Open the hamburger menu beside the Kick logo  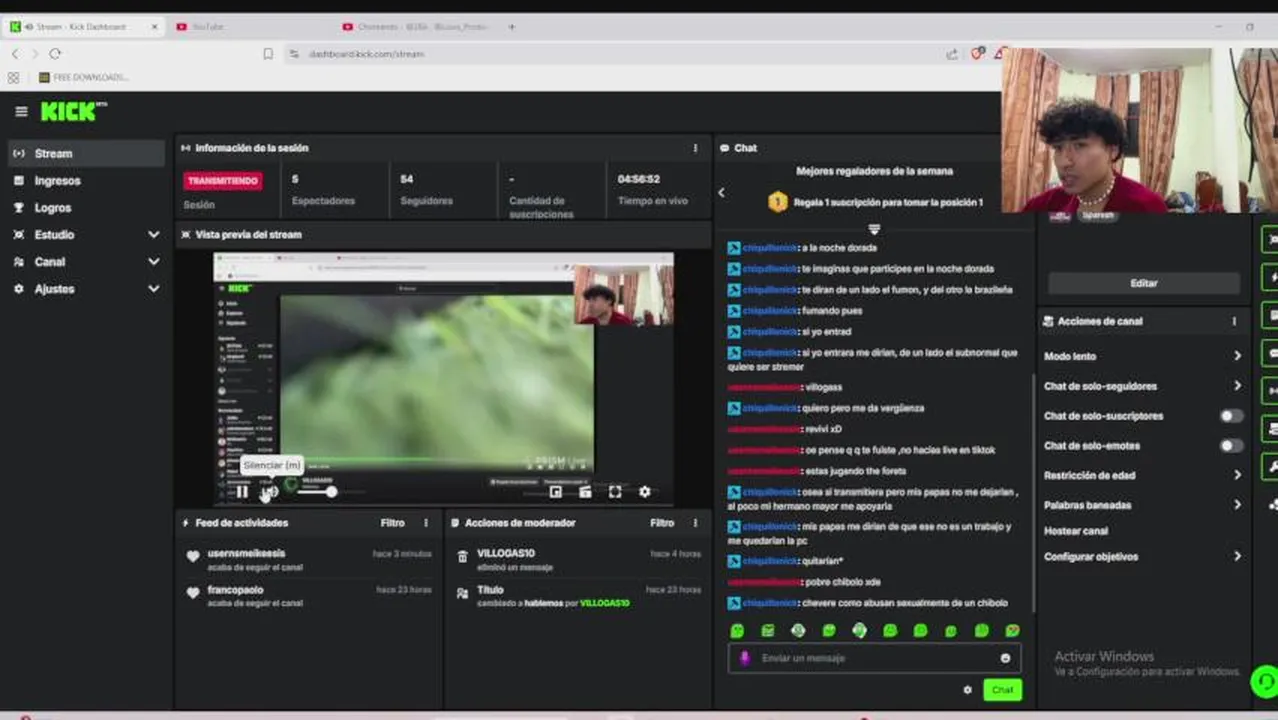21,112
